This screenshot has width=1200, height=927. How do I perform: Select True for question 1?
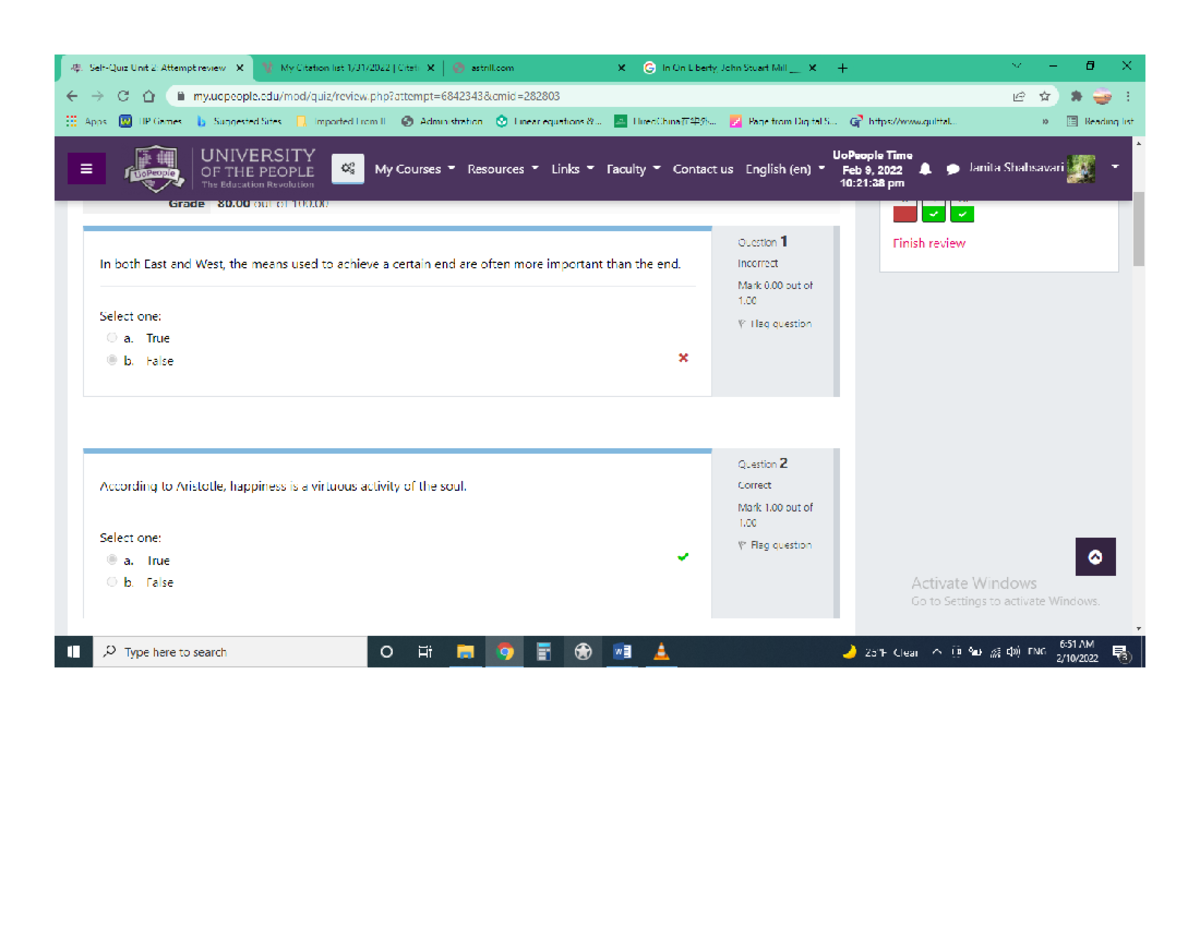pyautogui.click(x=111, y=337)
